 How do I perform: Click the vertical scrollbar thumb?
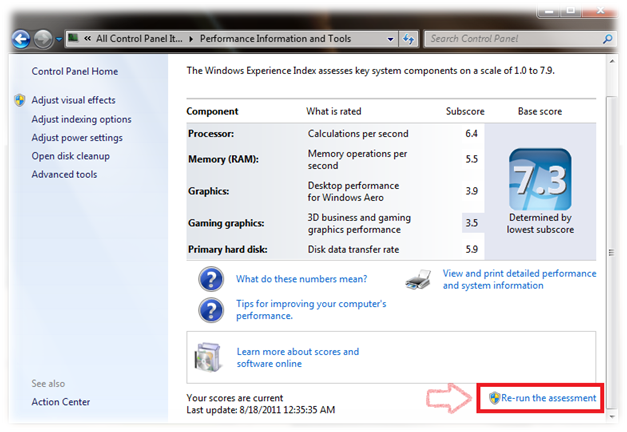(x=612, y=252)
